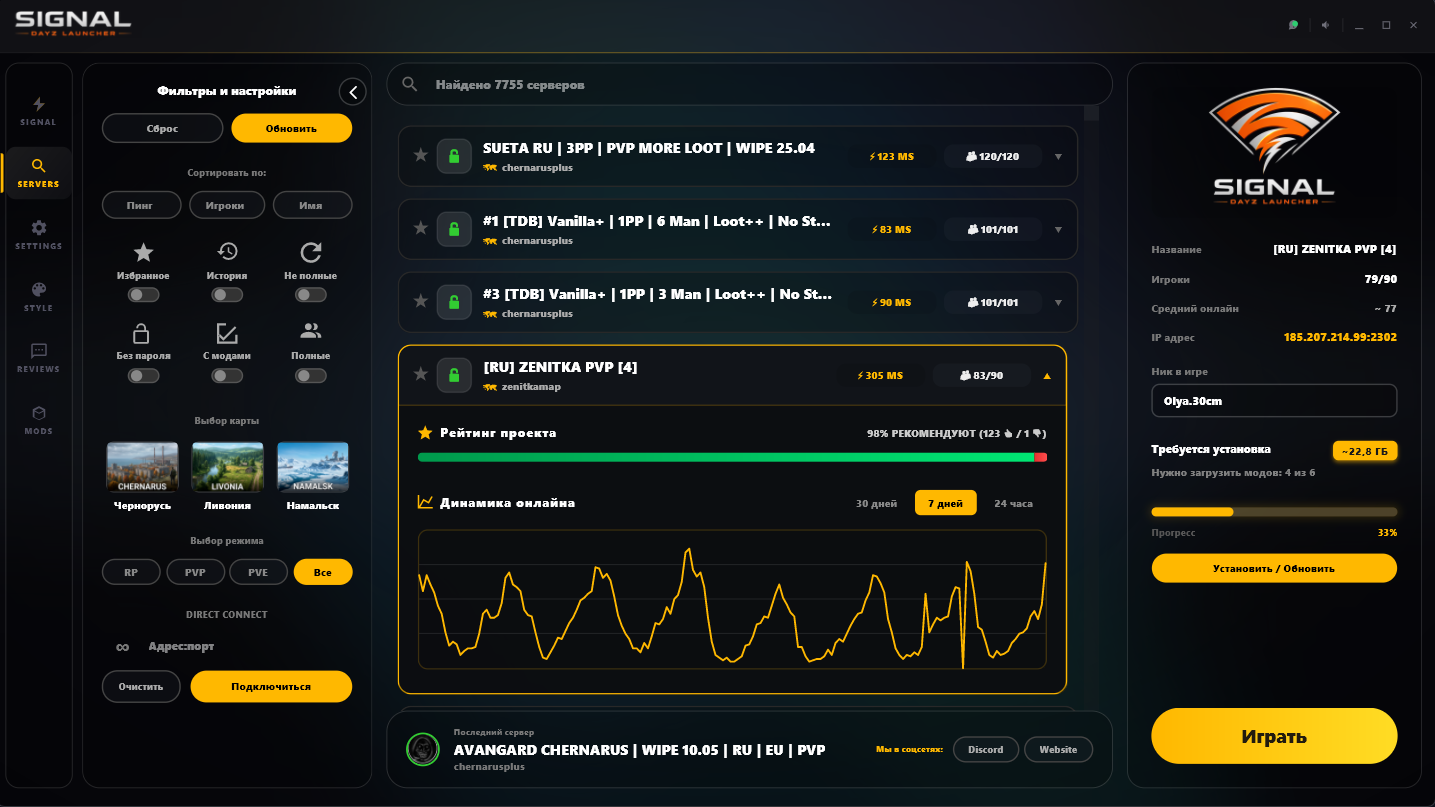Open the Settings tab in sidebar

(x=38, y=235)
